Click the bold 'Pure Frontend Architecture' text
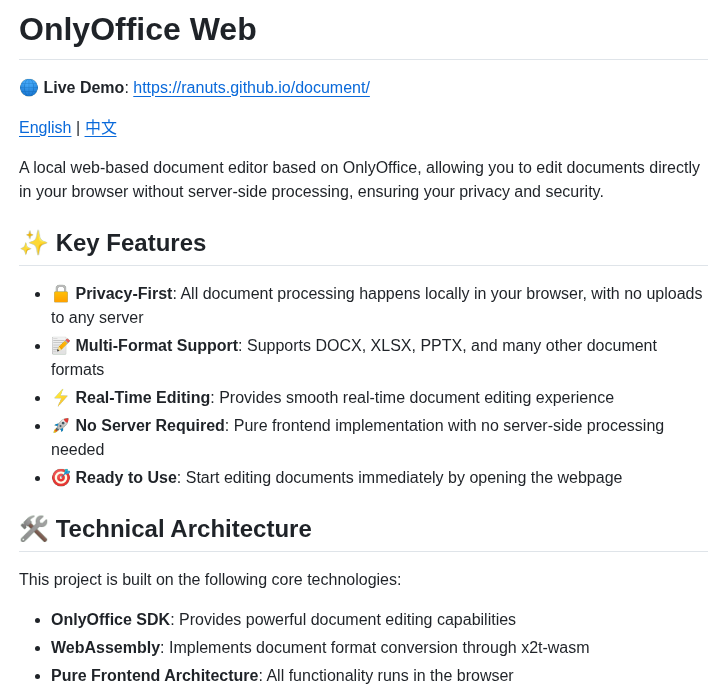725x691 pixels. tap(154, 675)
